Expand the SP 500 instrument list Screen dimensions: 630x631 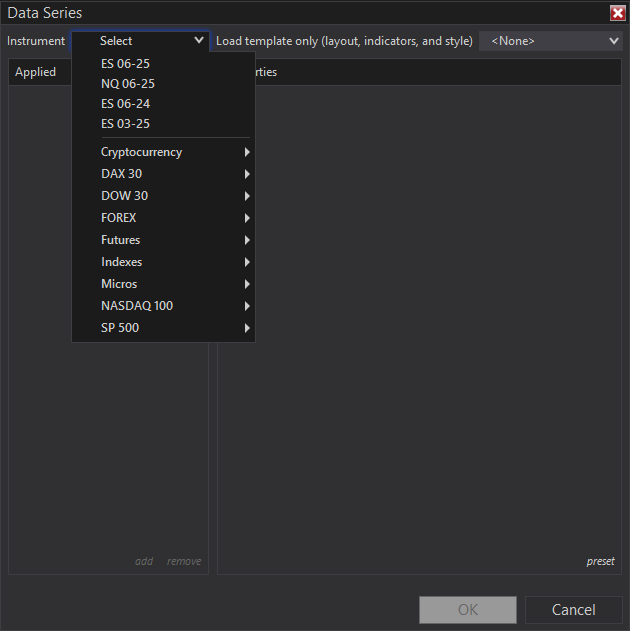click(x=163, y=328)
